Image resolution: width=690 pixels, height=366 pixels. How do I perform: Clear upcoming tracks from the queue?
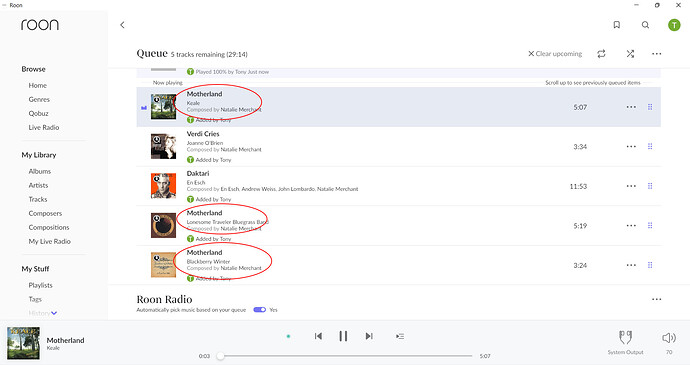pyautogui.click(x=555, y=54)
